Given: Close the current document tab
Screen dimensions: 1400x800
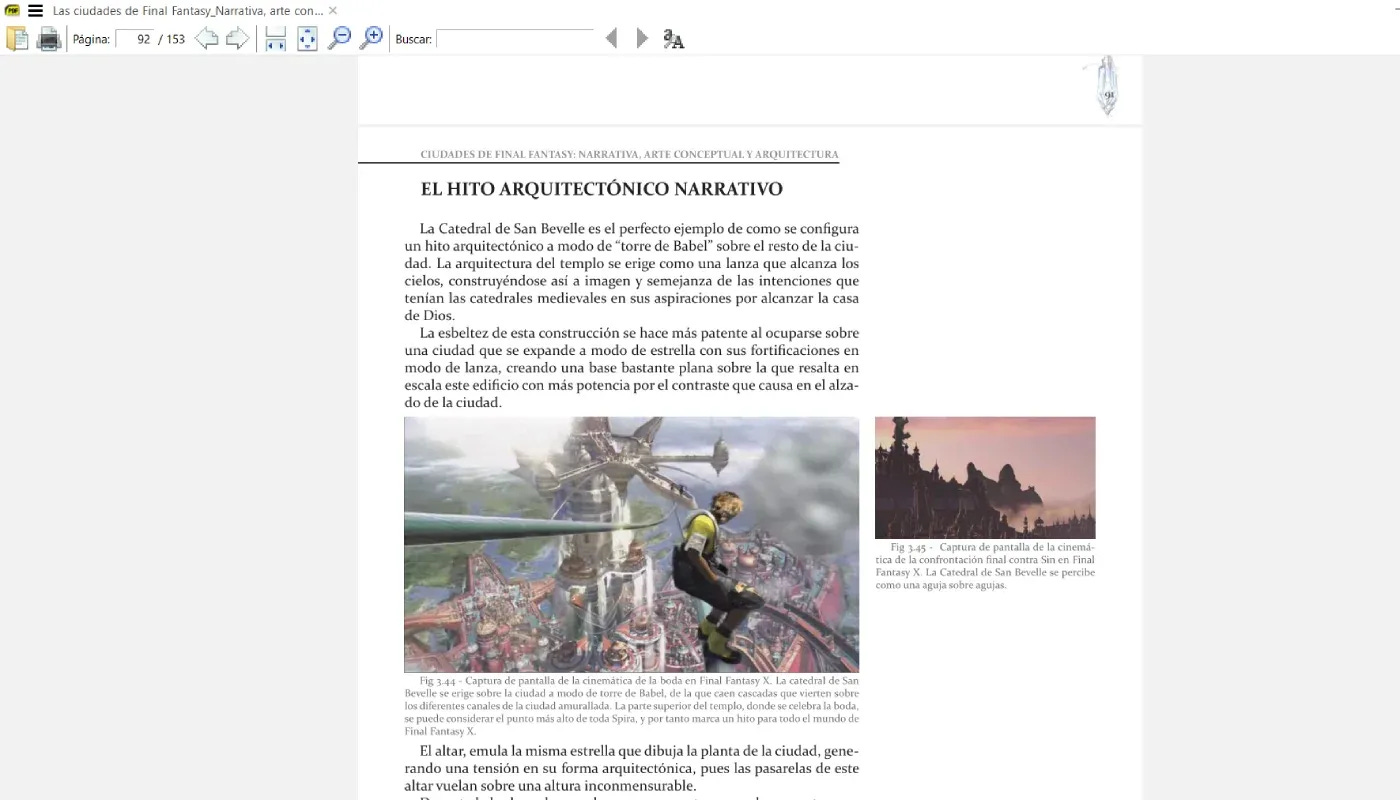Looking at the screenshot, I should [332, 10].
